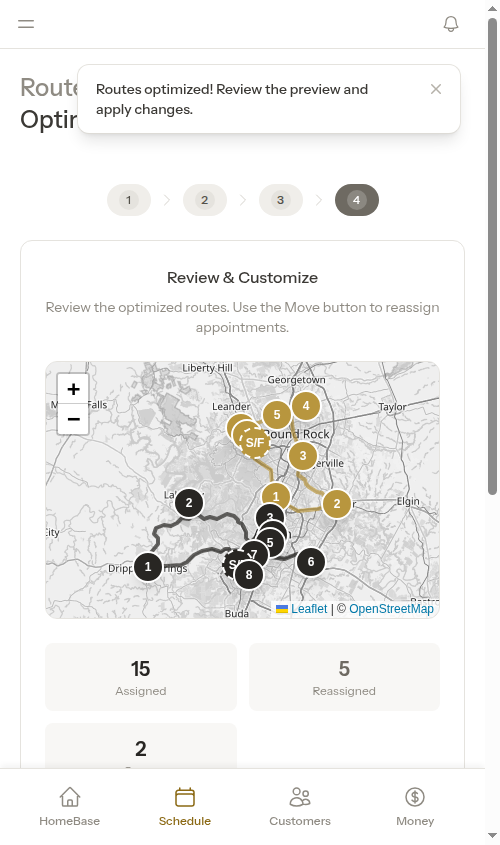This screenshot has width=500, height=845.
Task: Open the Money tab
Action: 415,807
